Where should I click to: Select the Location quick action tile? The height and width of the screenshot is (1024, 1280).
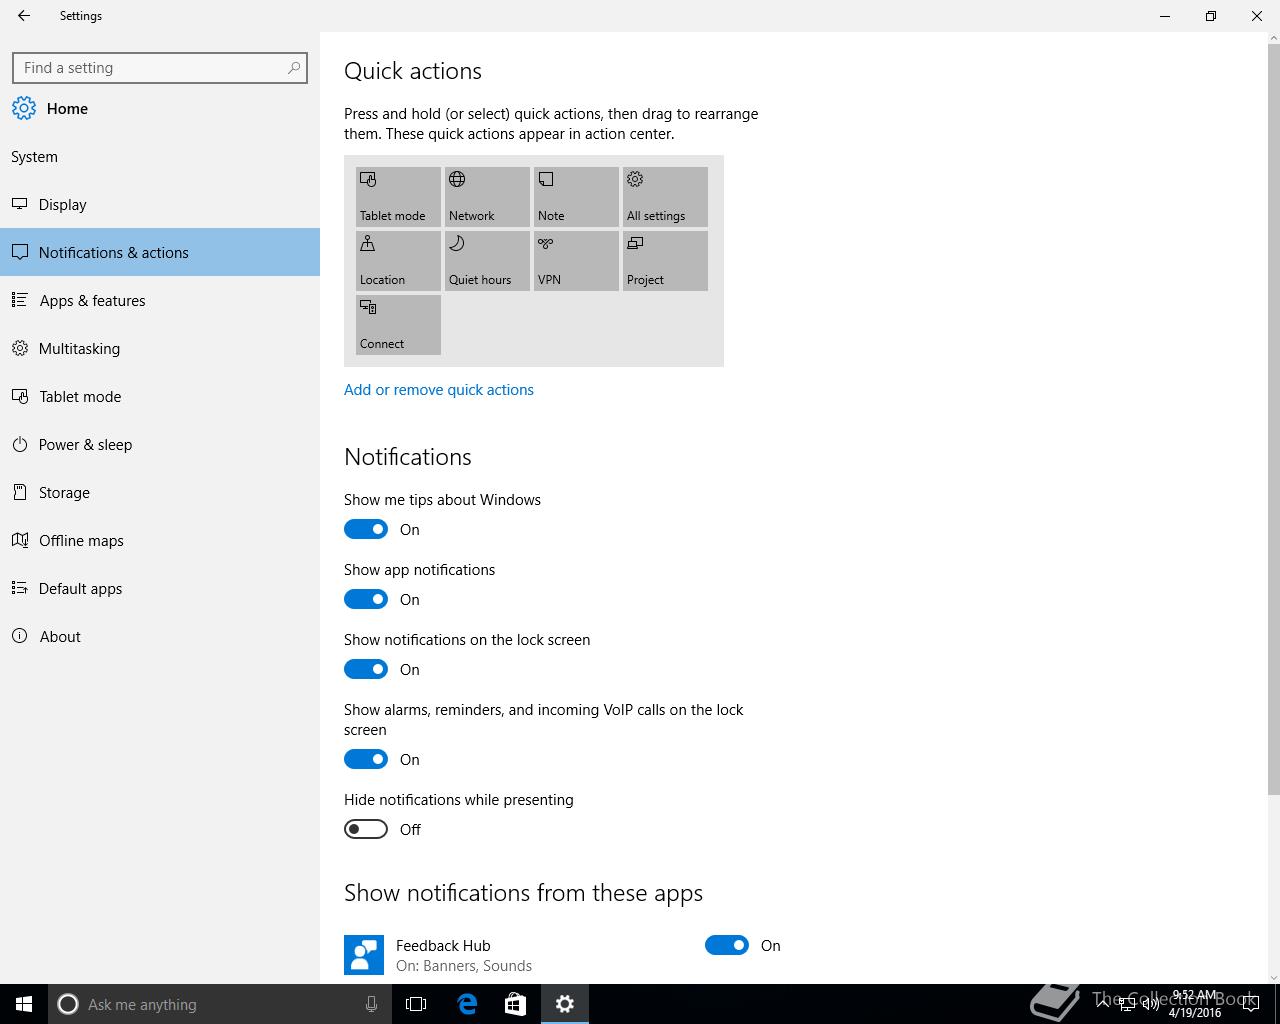tap(398, 261)
